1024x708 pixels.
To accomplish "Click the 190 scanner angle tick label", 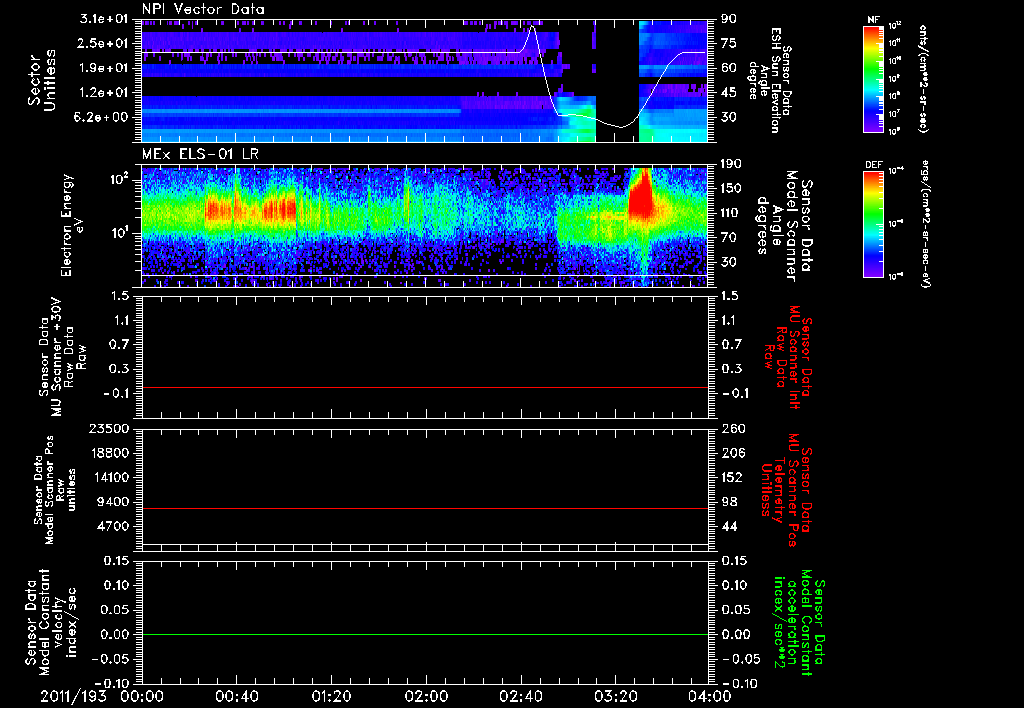I will [731, 164].
